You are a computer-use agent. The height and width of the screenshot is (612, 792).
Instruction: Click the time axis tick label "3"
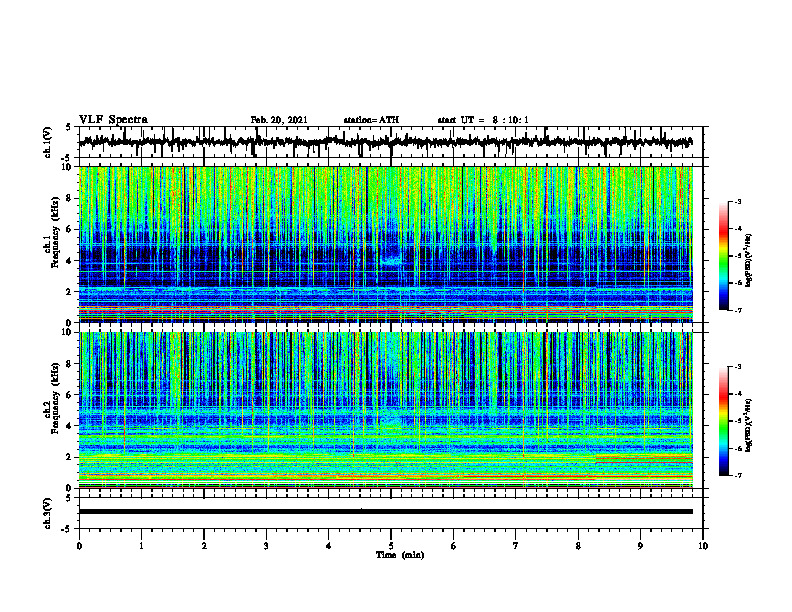[266, 546]
